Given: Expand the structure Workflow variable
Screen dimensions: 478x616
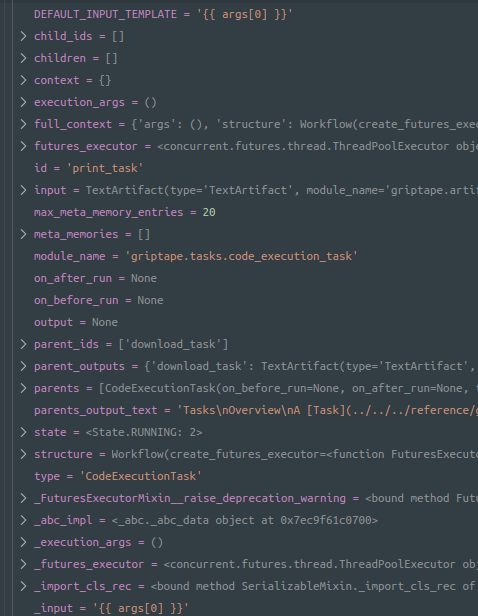Looking at the screenshot, I should tap(23, 454).
